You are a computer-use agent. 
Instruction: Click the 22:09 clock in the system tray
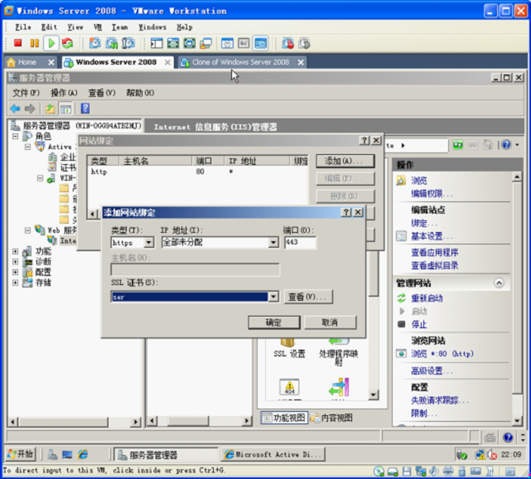coord(511,454)
